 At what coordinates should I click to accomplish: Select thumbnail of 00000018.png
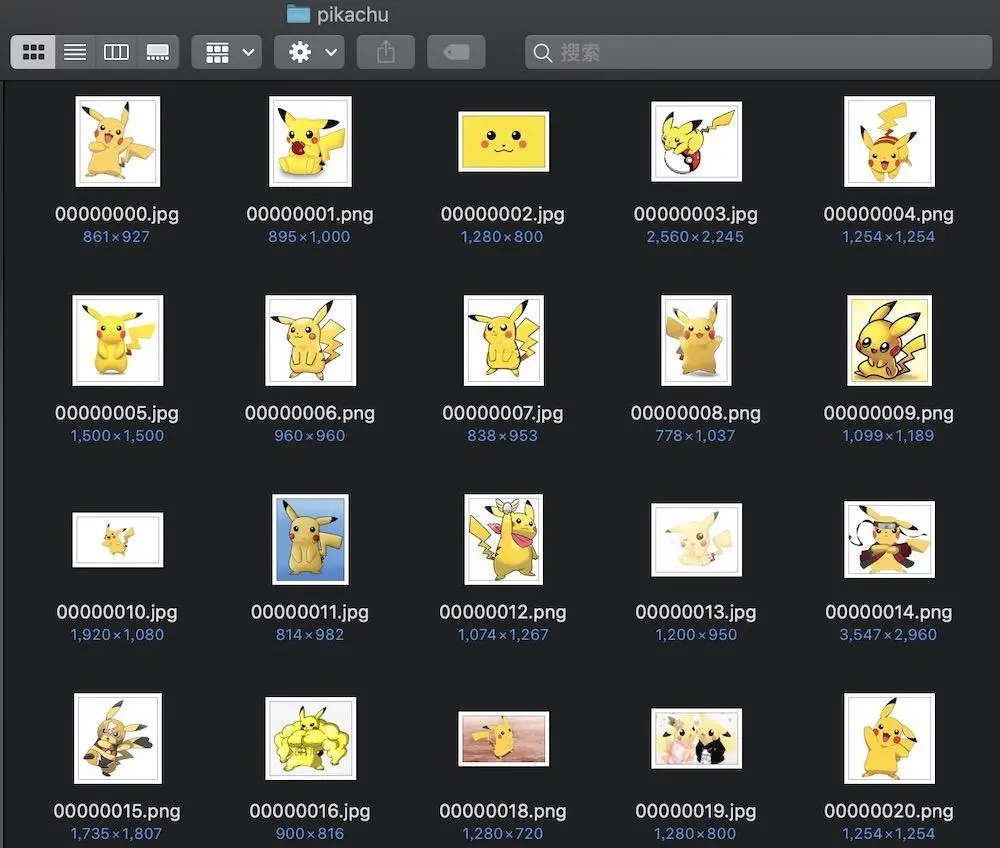tap(503, 738)
